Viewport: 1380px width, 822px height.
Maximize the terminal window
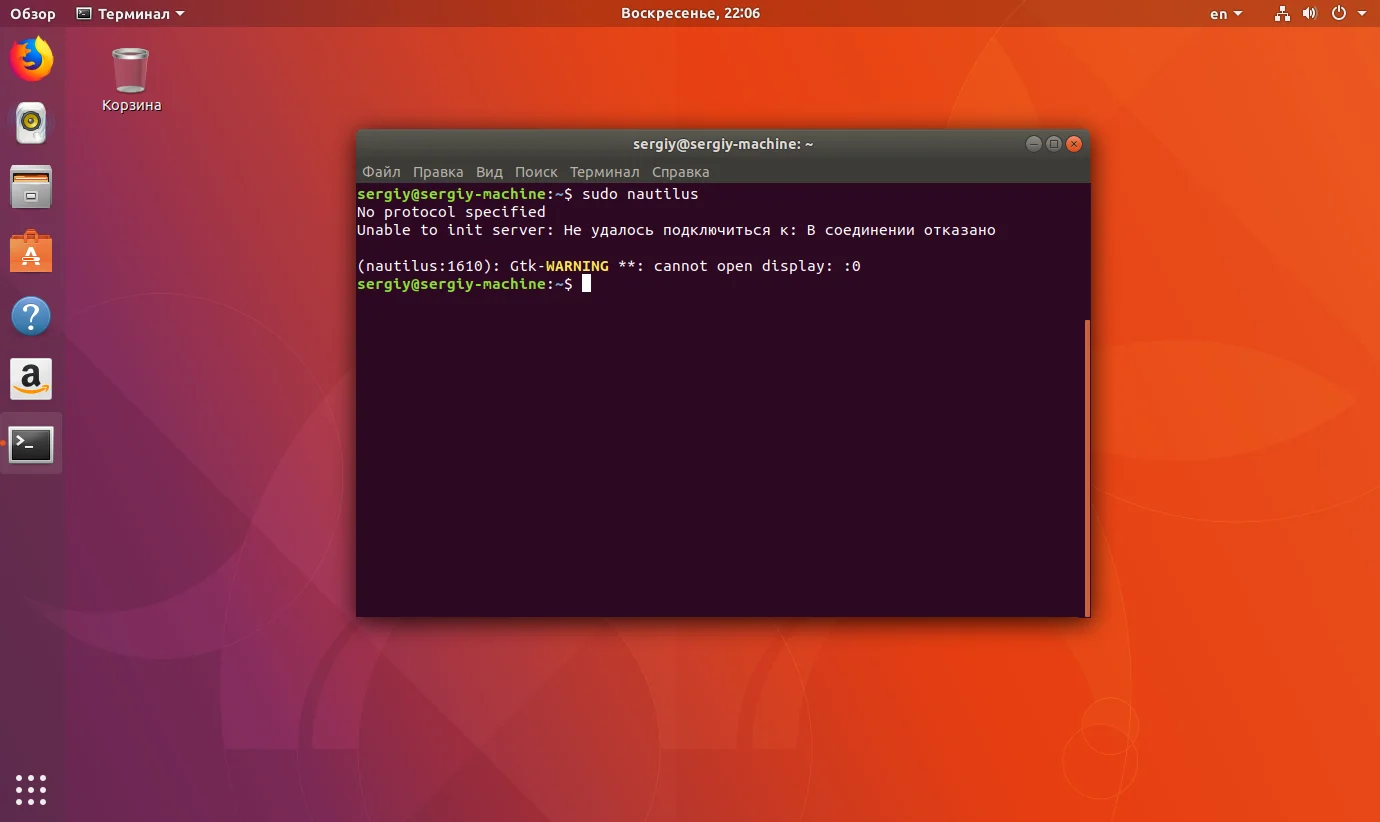[x=1054, y=144]
